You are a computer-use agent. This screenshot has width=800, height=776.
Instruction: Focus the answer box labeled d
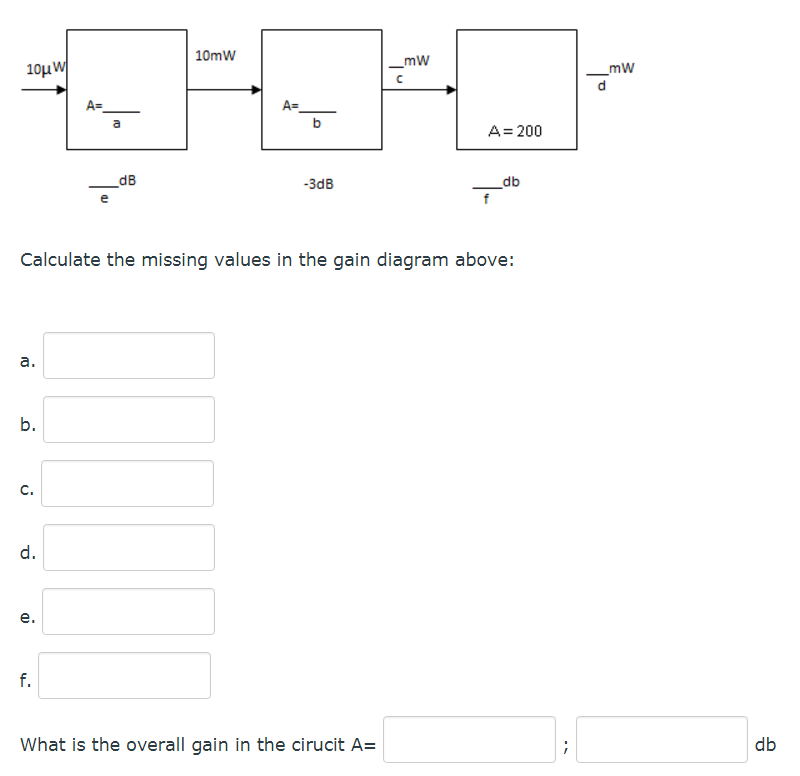(129, 547)
